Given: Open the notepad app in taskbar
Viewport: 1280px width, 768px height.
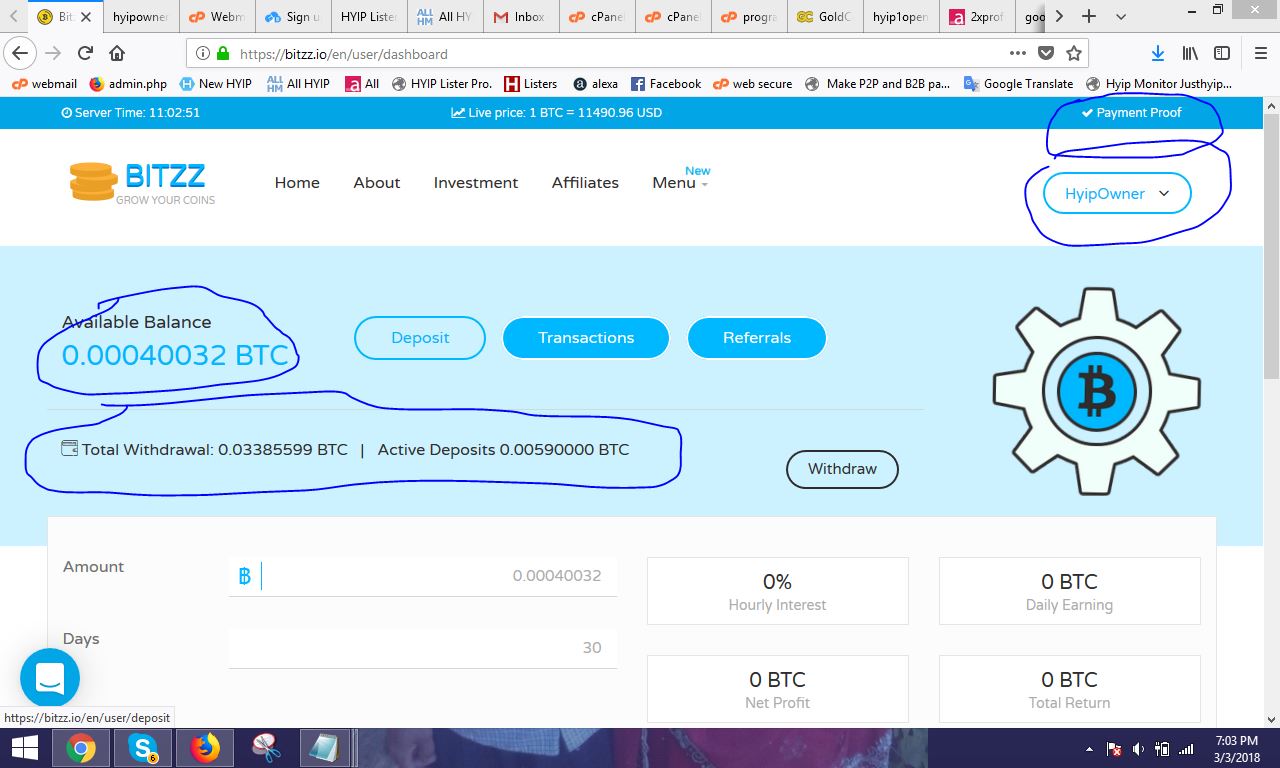Looking at the screenshot, I should [327, 748].
